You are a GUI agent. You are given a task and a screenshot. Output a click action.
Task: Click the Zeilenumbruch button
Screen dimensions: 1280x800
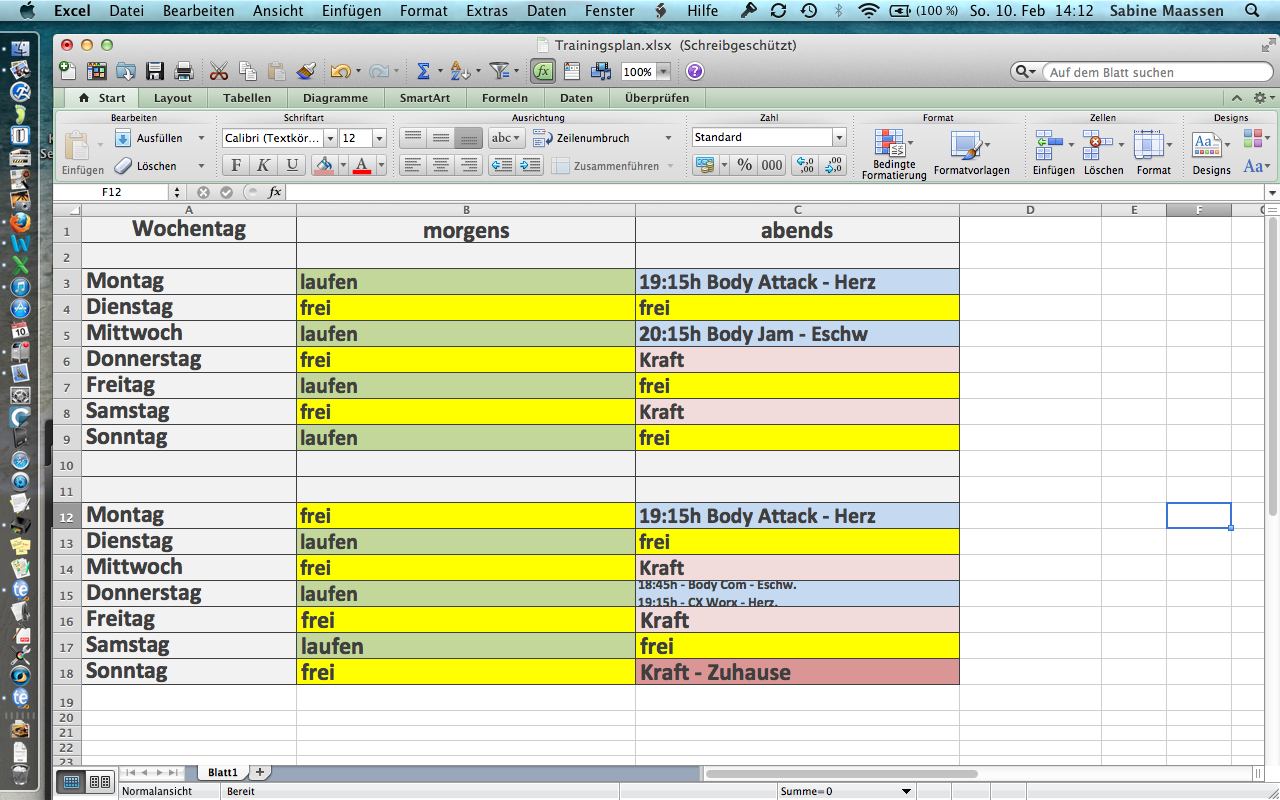click(x=592, y=138)
